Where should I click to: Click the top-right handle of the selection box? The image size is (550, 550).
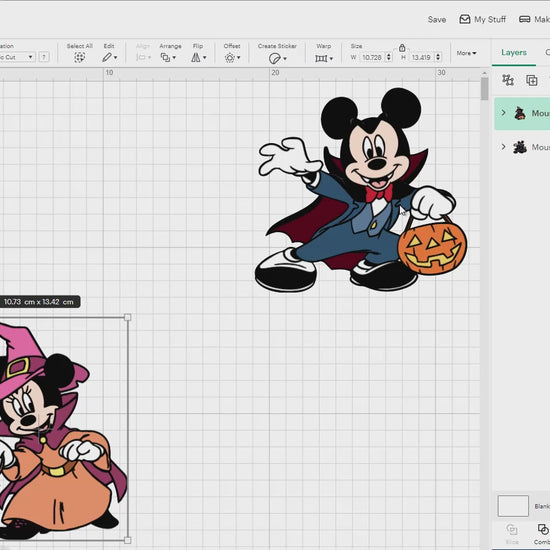pyautogui.click(x=128, y=317)
